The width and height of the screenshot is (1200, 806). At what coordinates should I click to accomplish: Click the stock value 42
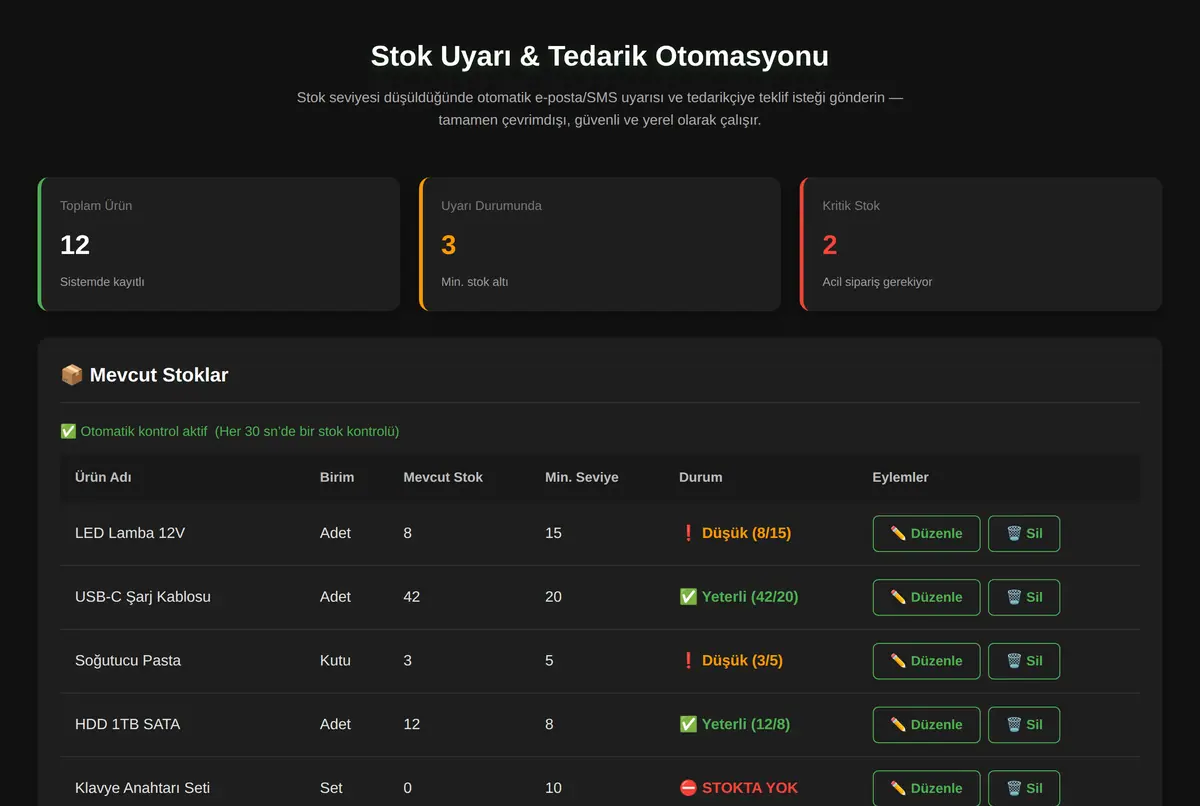click(412, 597)
